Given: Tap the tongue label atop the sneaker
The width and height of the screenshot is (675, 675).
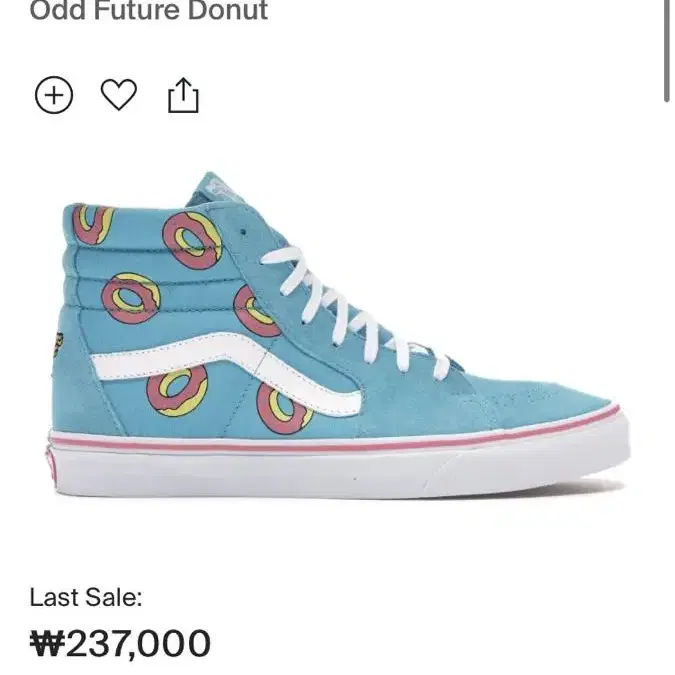Looking at the screenshot, I should pos(224,187).
